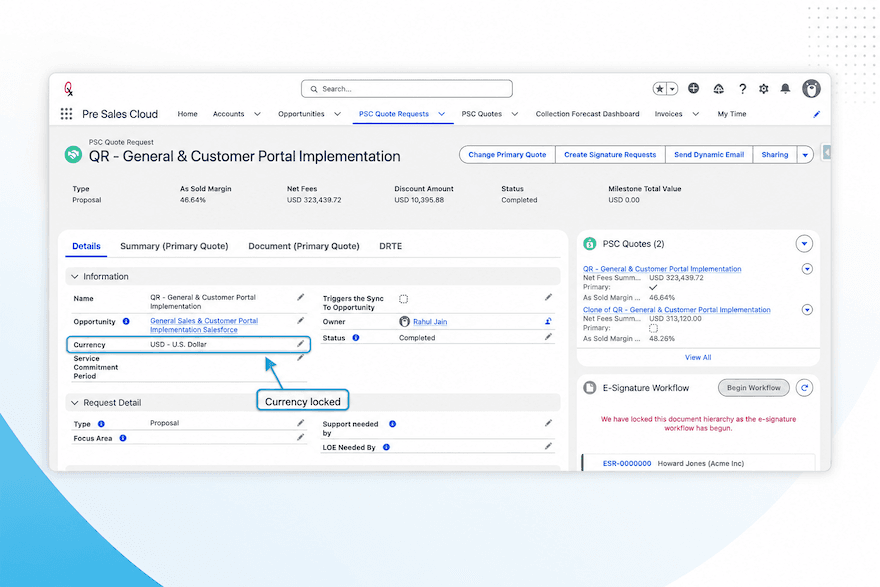The width and height of the screenshot is (880, 587).
Task: Edit the Opportunity field pencil icon
Action: pyautogui.click(x=301, y=320)
